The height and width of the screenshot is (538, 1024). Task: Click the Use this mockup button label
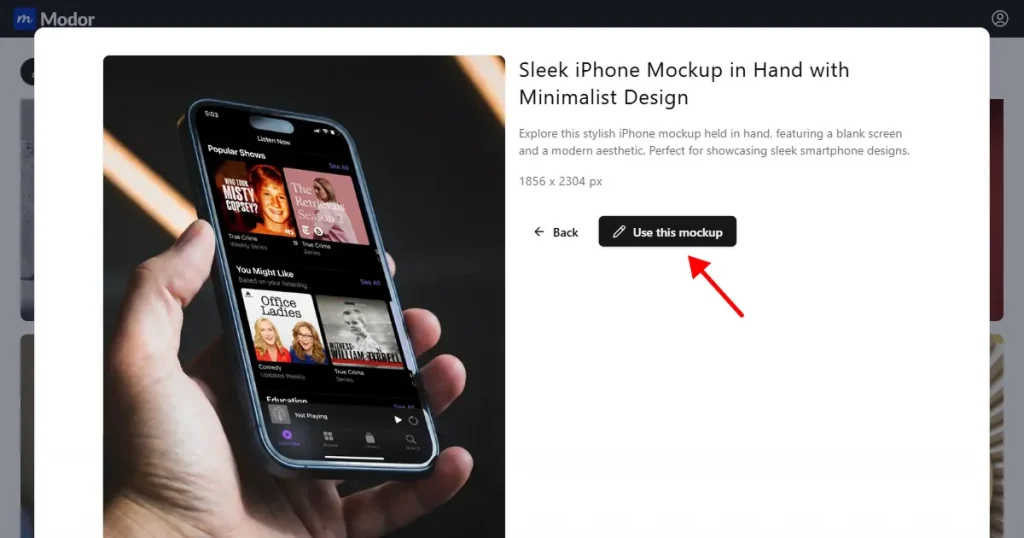677,232
